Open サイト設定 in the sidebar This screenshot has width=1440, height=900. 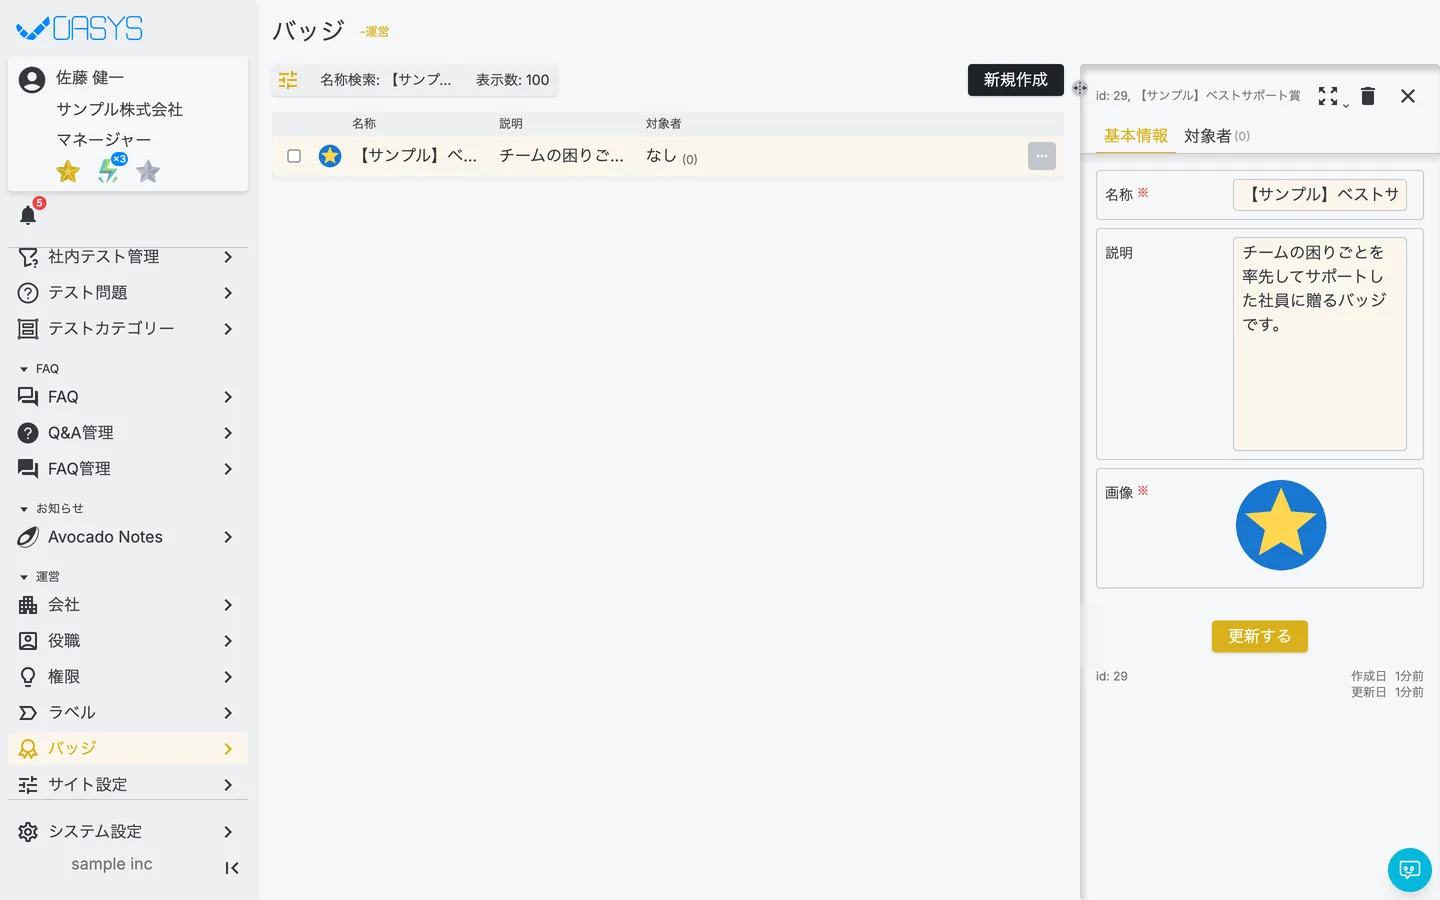click(x=128, y=785)
